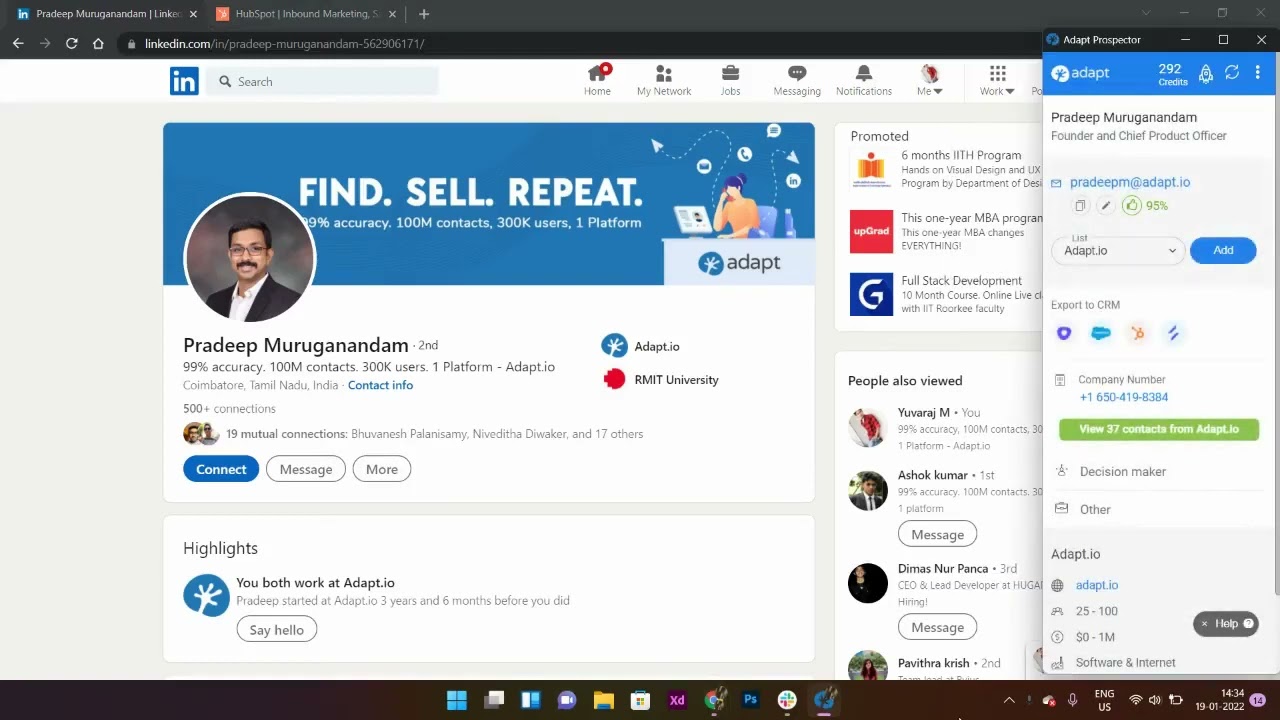
Task: Click 19 mutual connections link
Action: click(x=434, y=434)
